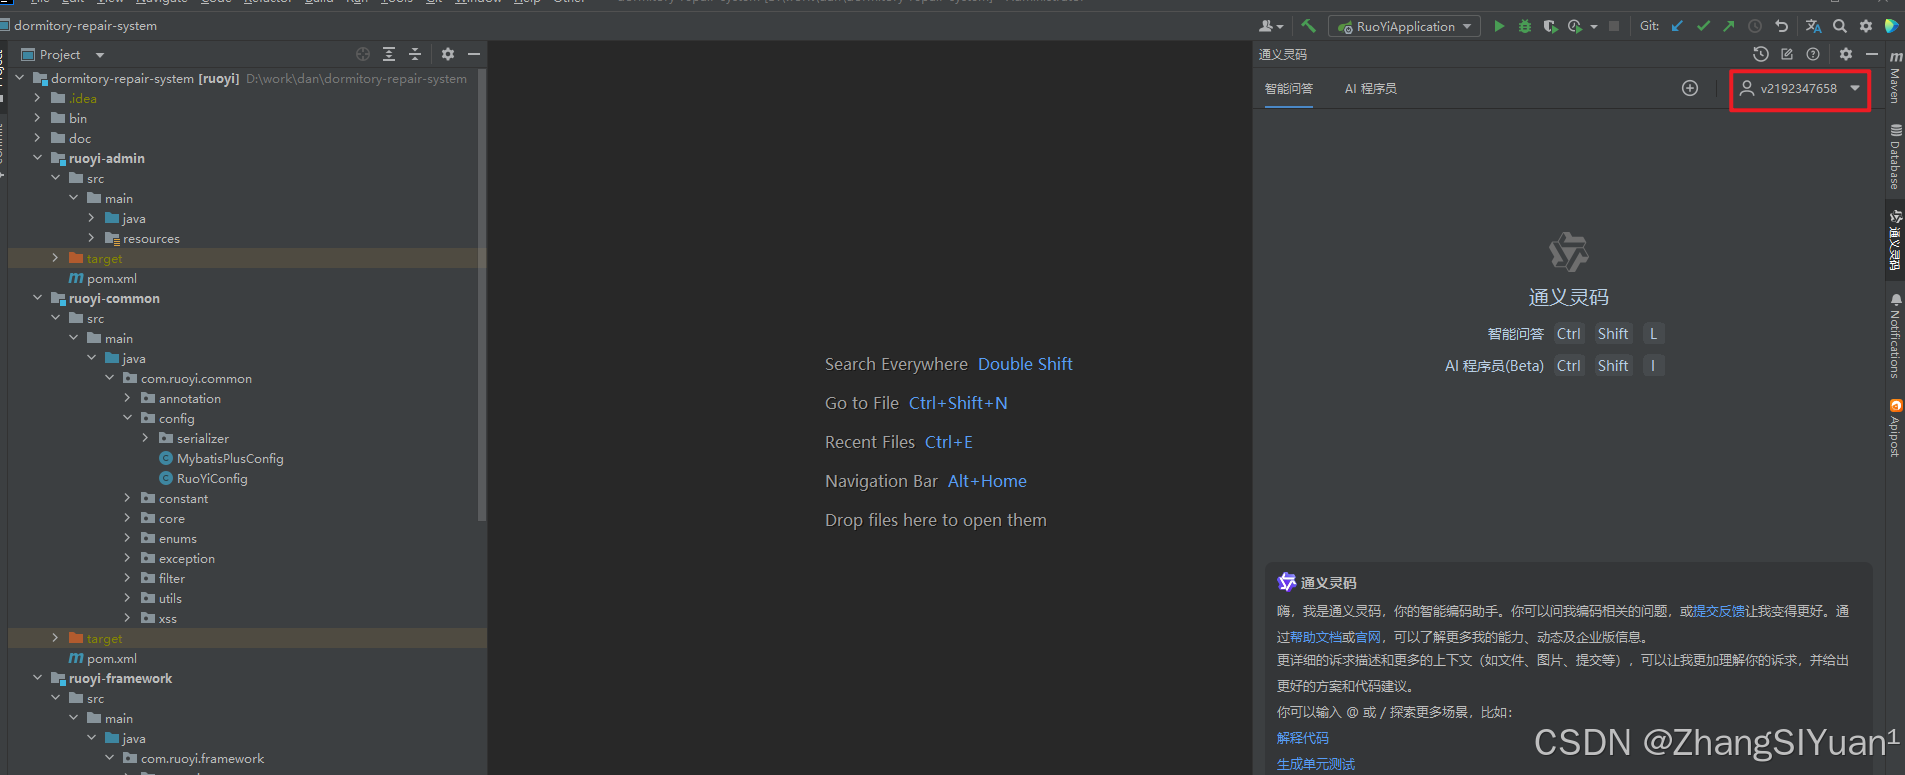Git update project blue arrow icon
1905x775 pixels.
click(1677, 26)
